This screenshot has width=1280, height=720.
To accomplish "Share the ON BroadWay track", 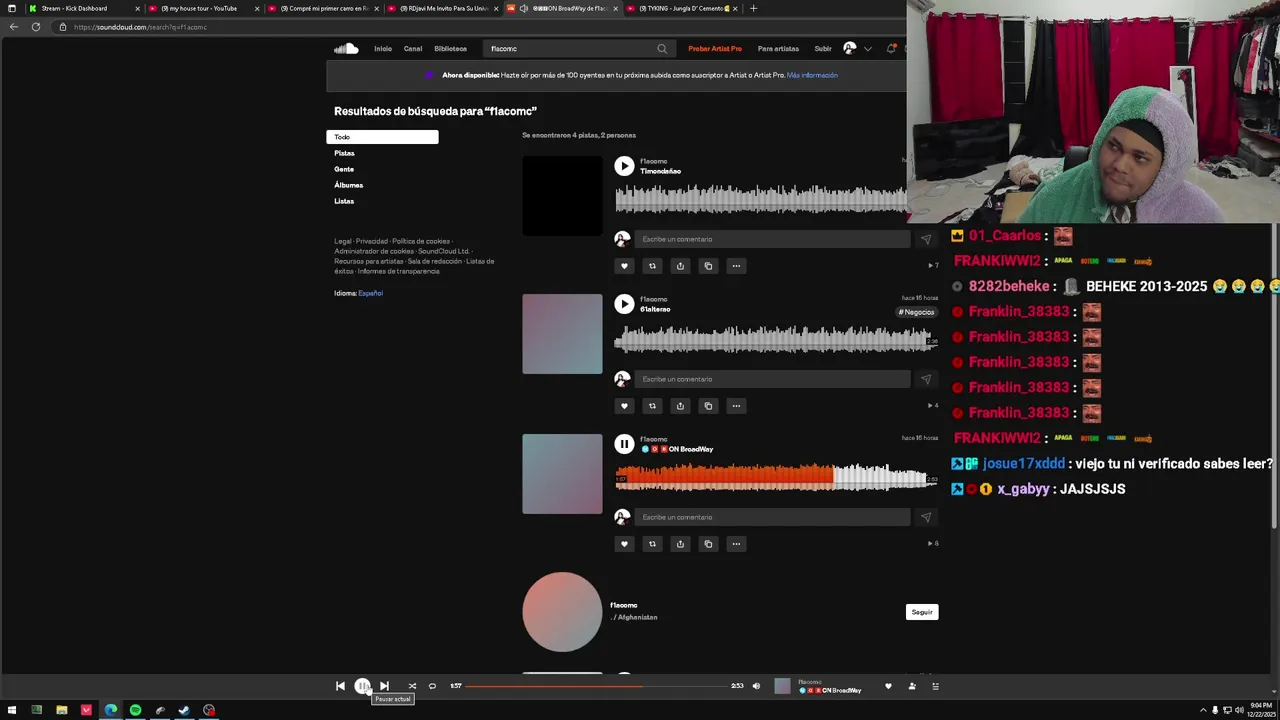I will (680, 544).
